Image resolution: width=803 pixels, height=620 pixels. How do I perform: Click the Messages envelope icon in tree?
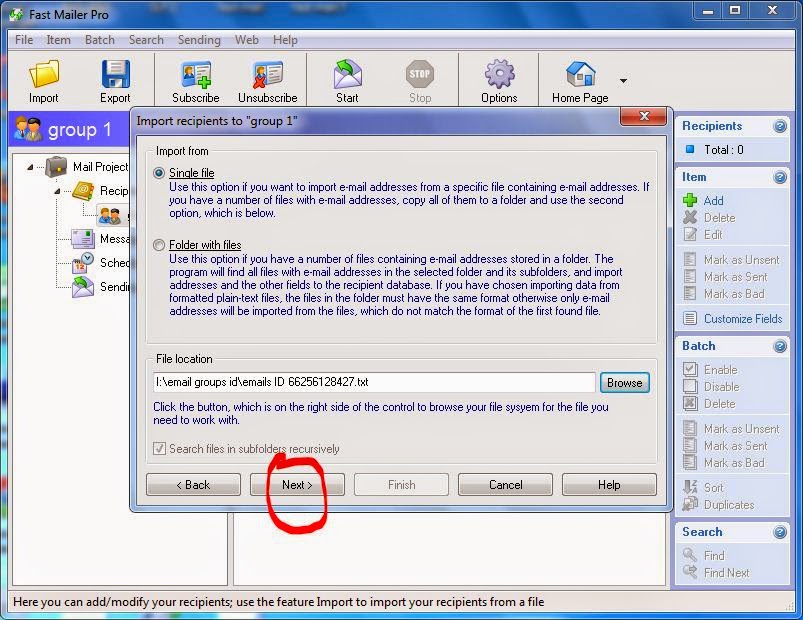pos(83,239)
